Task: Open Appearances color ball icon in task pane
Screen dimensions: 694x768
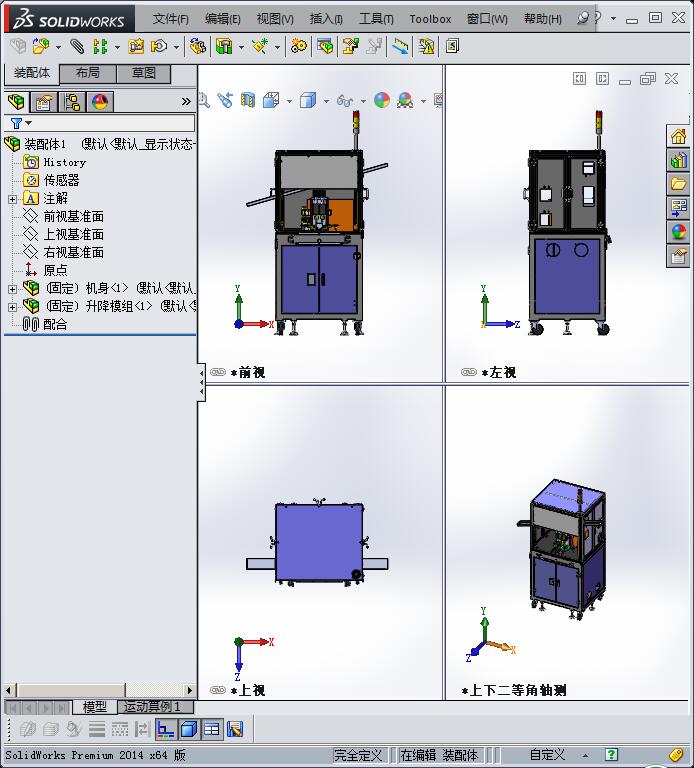Action: (678, 232)
